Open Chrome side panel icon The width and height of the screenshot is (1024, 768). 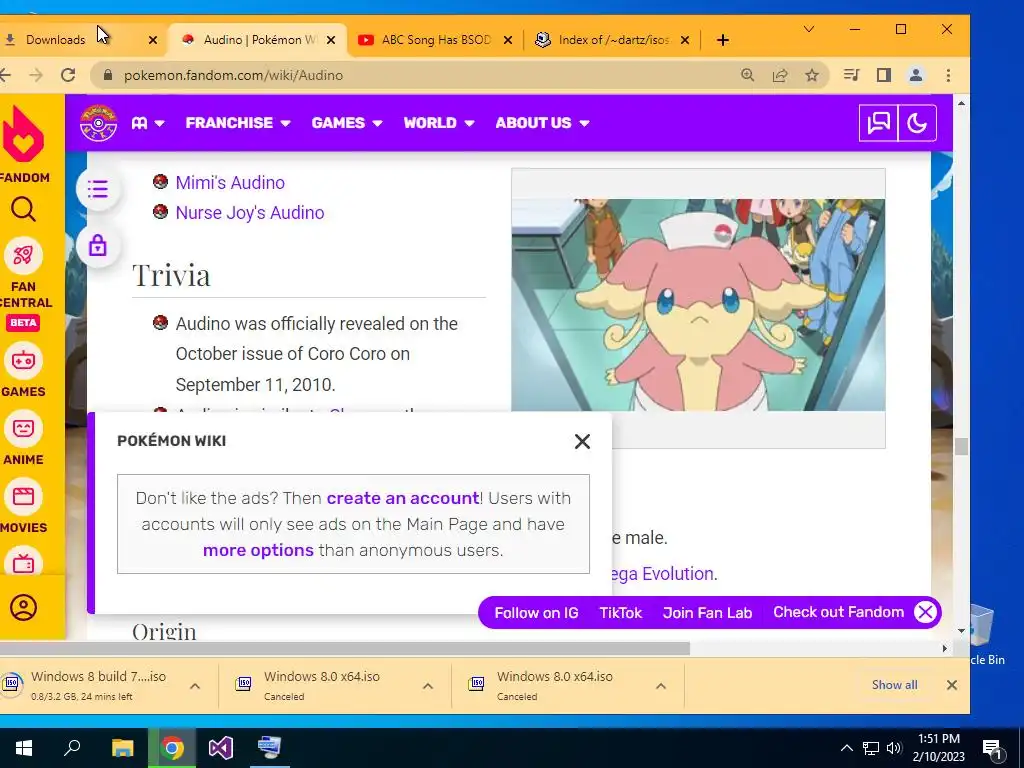tap(884, 75)
